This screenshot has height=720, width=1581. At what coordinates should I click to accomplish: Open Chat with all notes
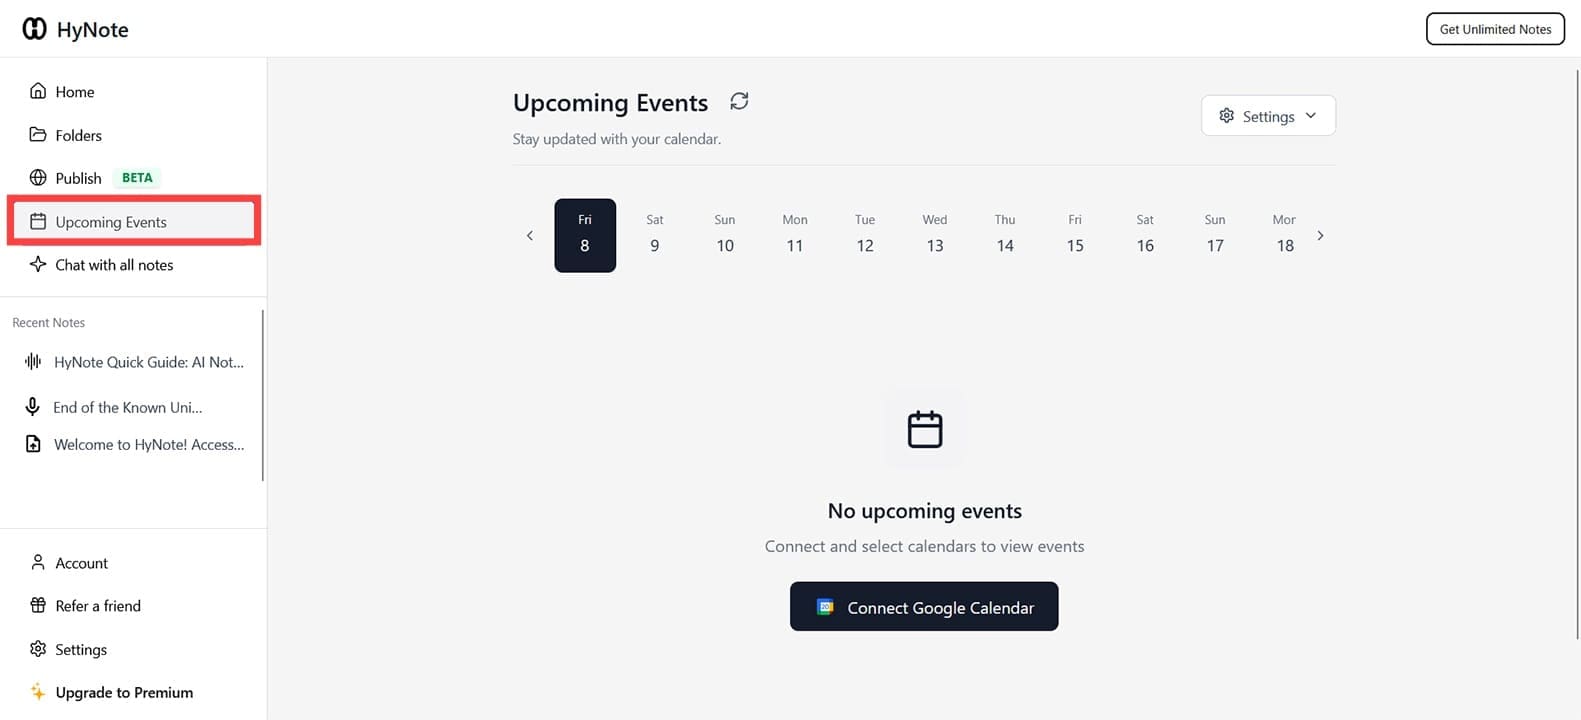[x=134, y=265]
